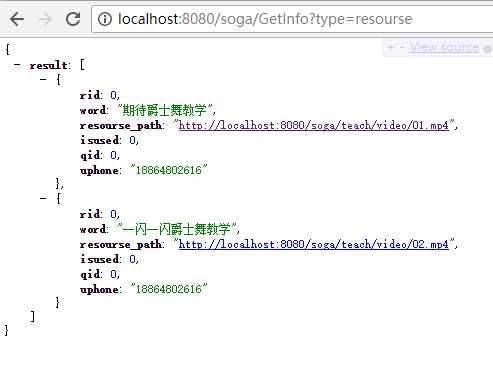Click the View source link

444,47
